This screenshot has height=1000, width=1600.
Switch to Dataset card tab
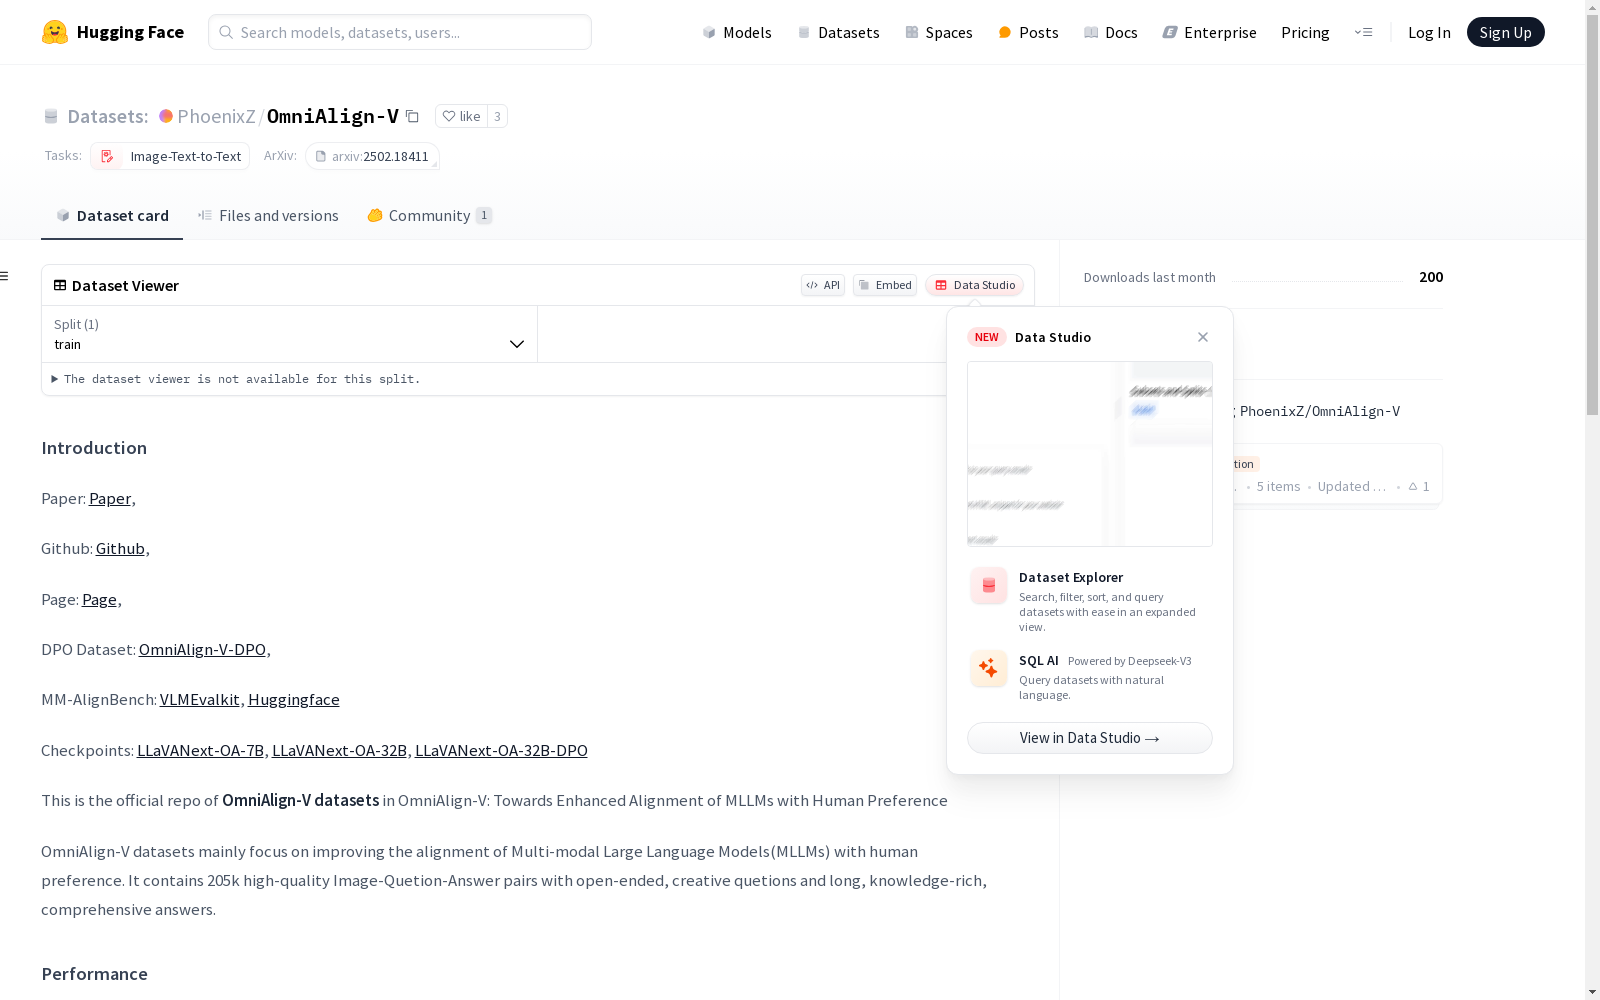(112, 216)
